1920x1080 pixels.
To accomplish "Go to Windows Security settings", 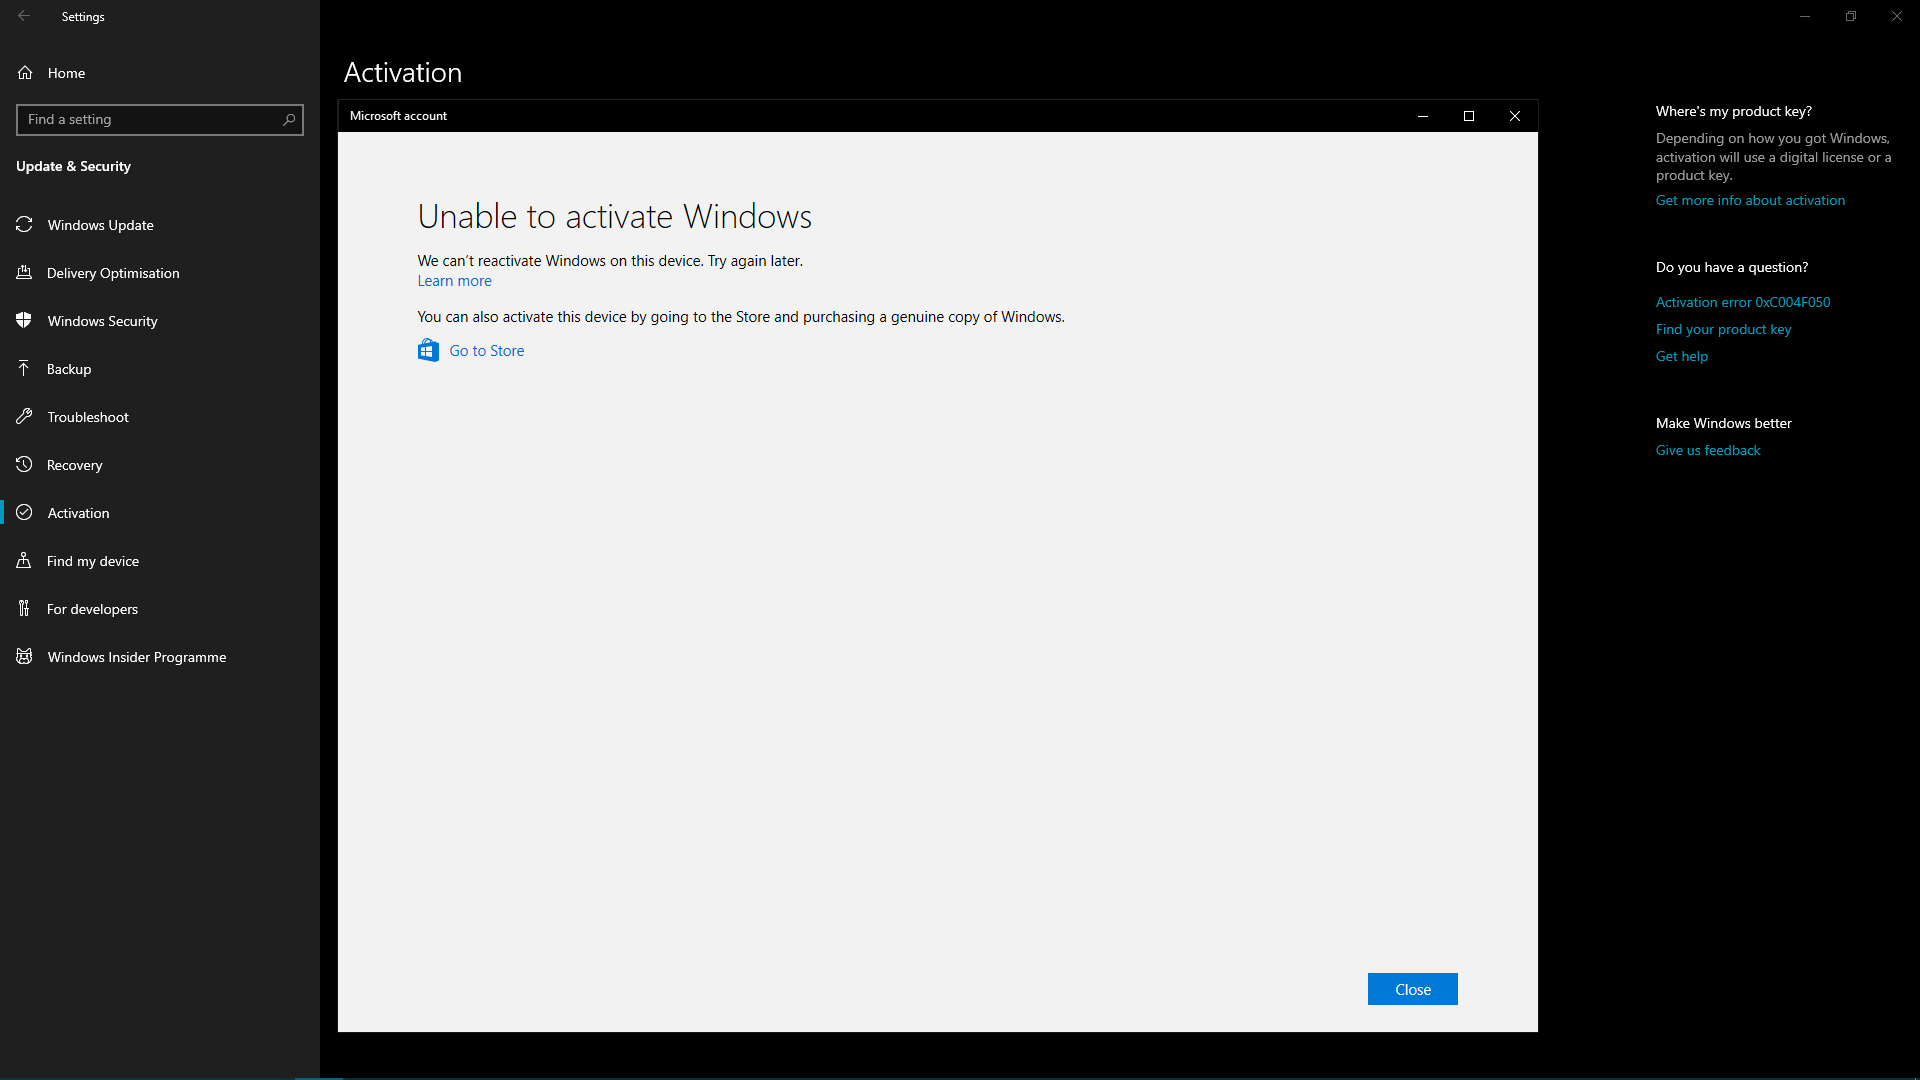I will point(160,321).
